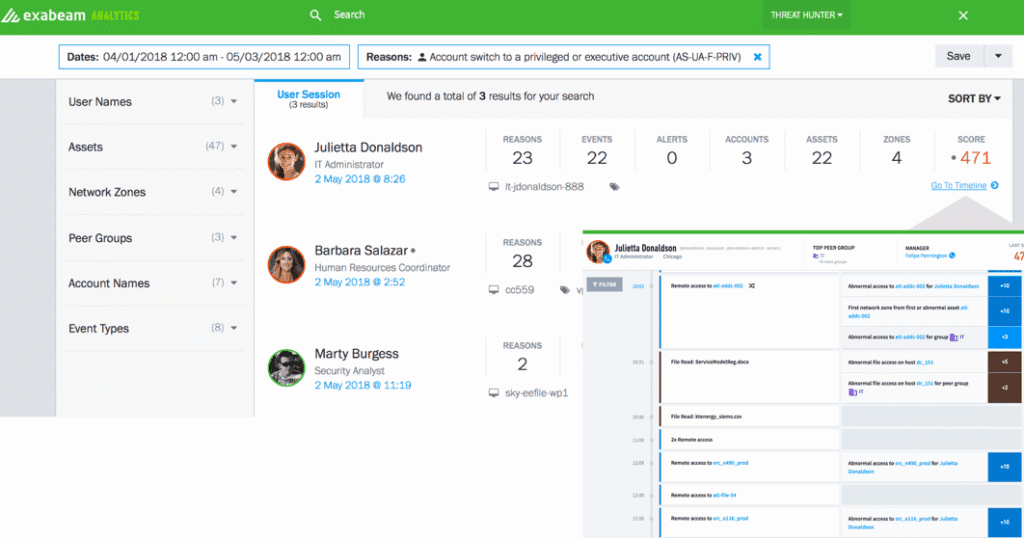The image size is (1024, 538).
Task: Click Julietta's Reasons count 23
Action: point(522,158)
